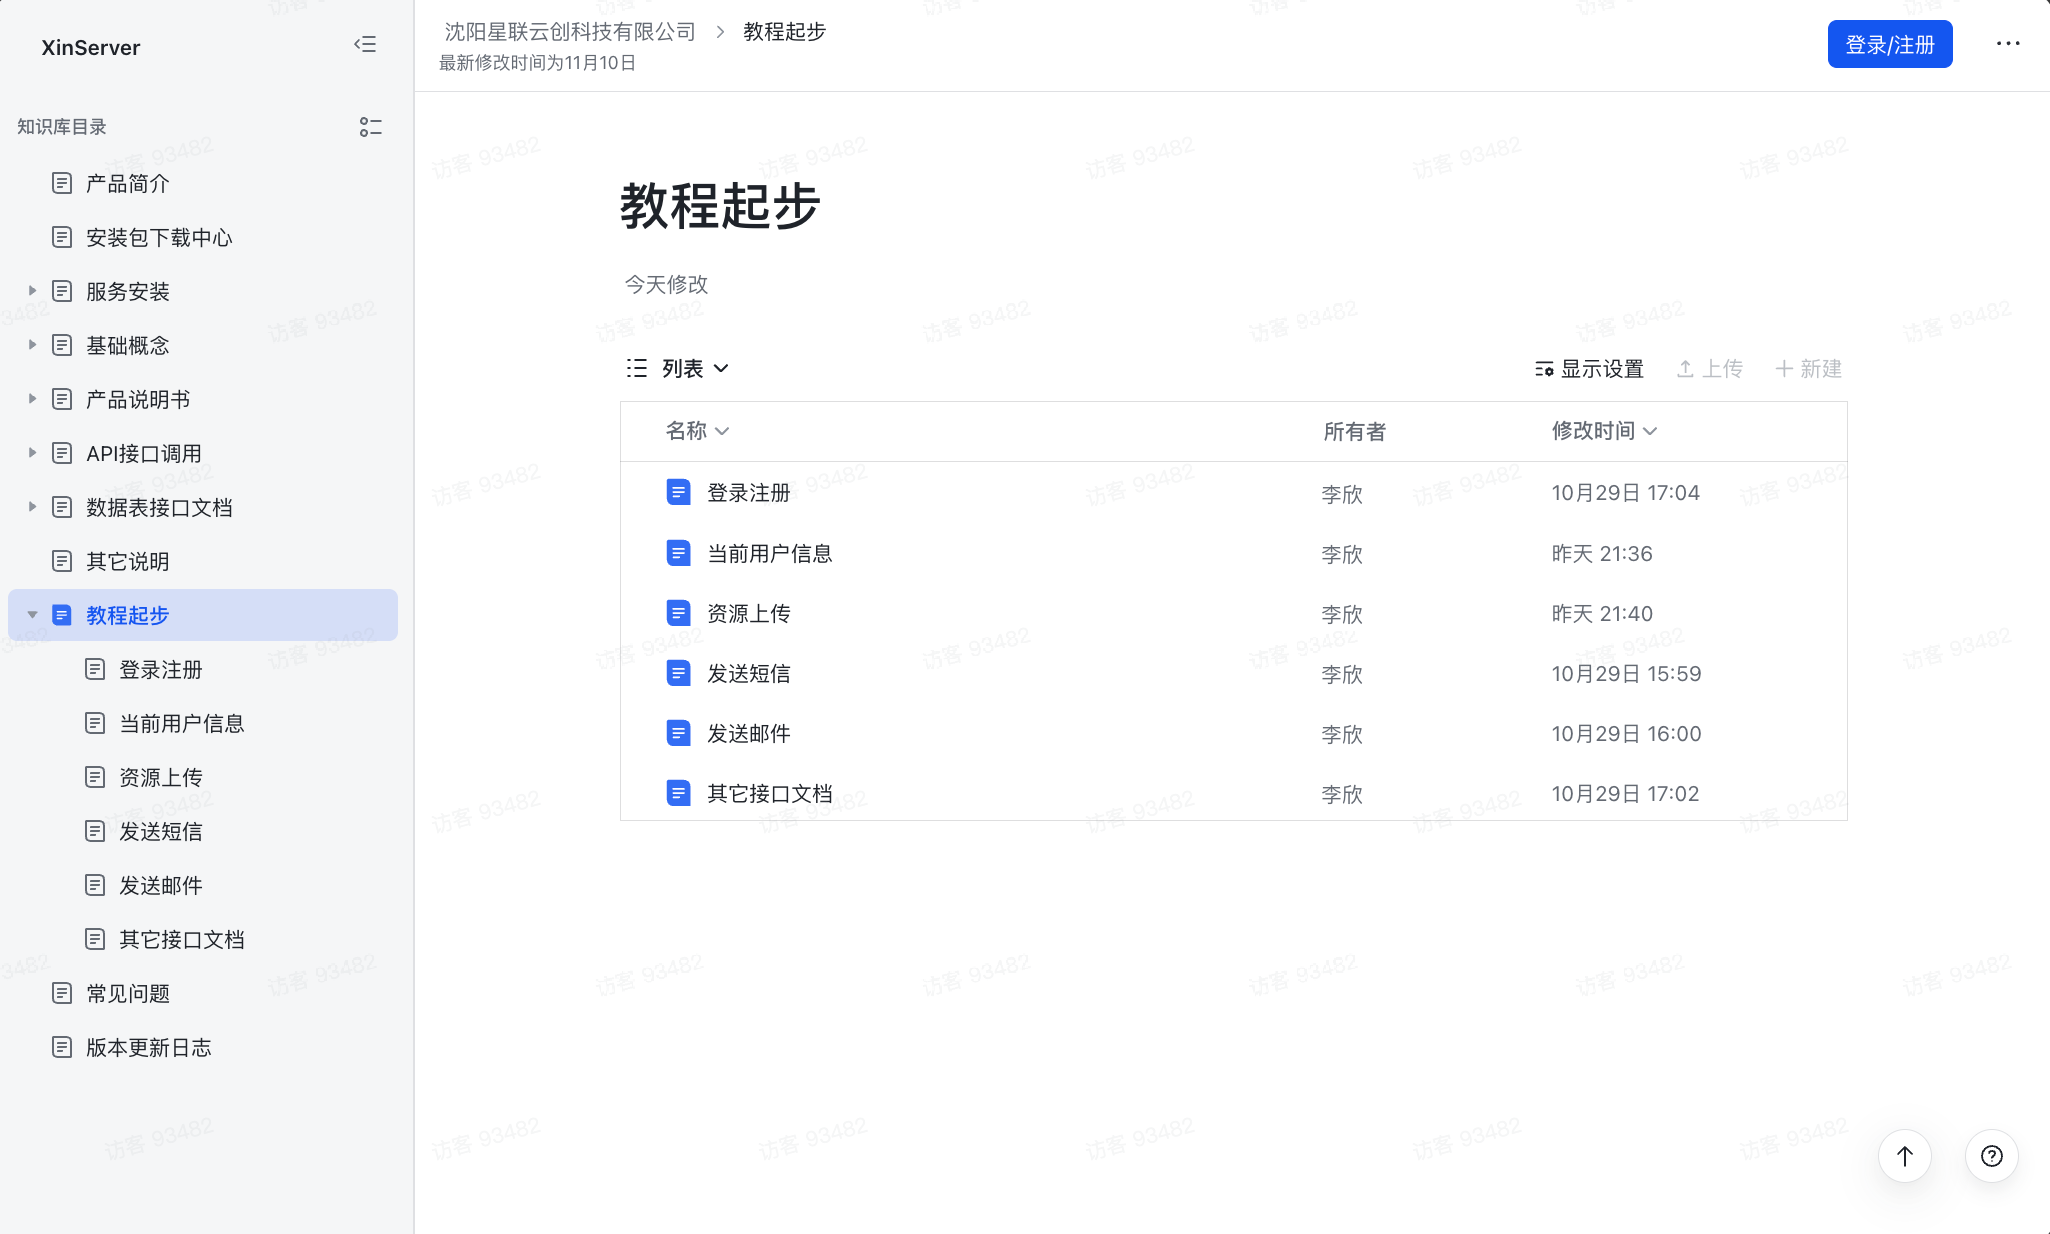This screenshot has height=1234, width=2050.
Task: Expand the 服务安装 tree item
Action: 31,291
